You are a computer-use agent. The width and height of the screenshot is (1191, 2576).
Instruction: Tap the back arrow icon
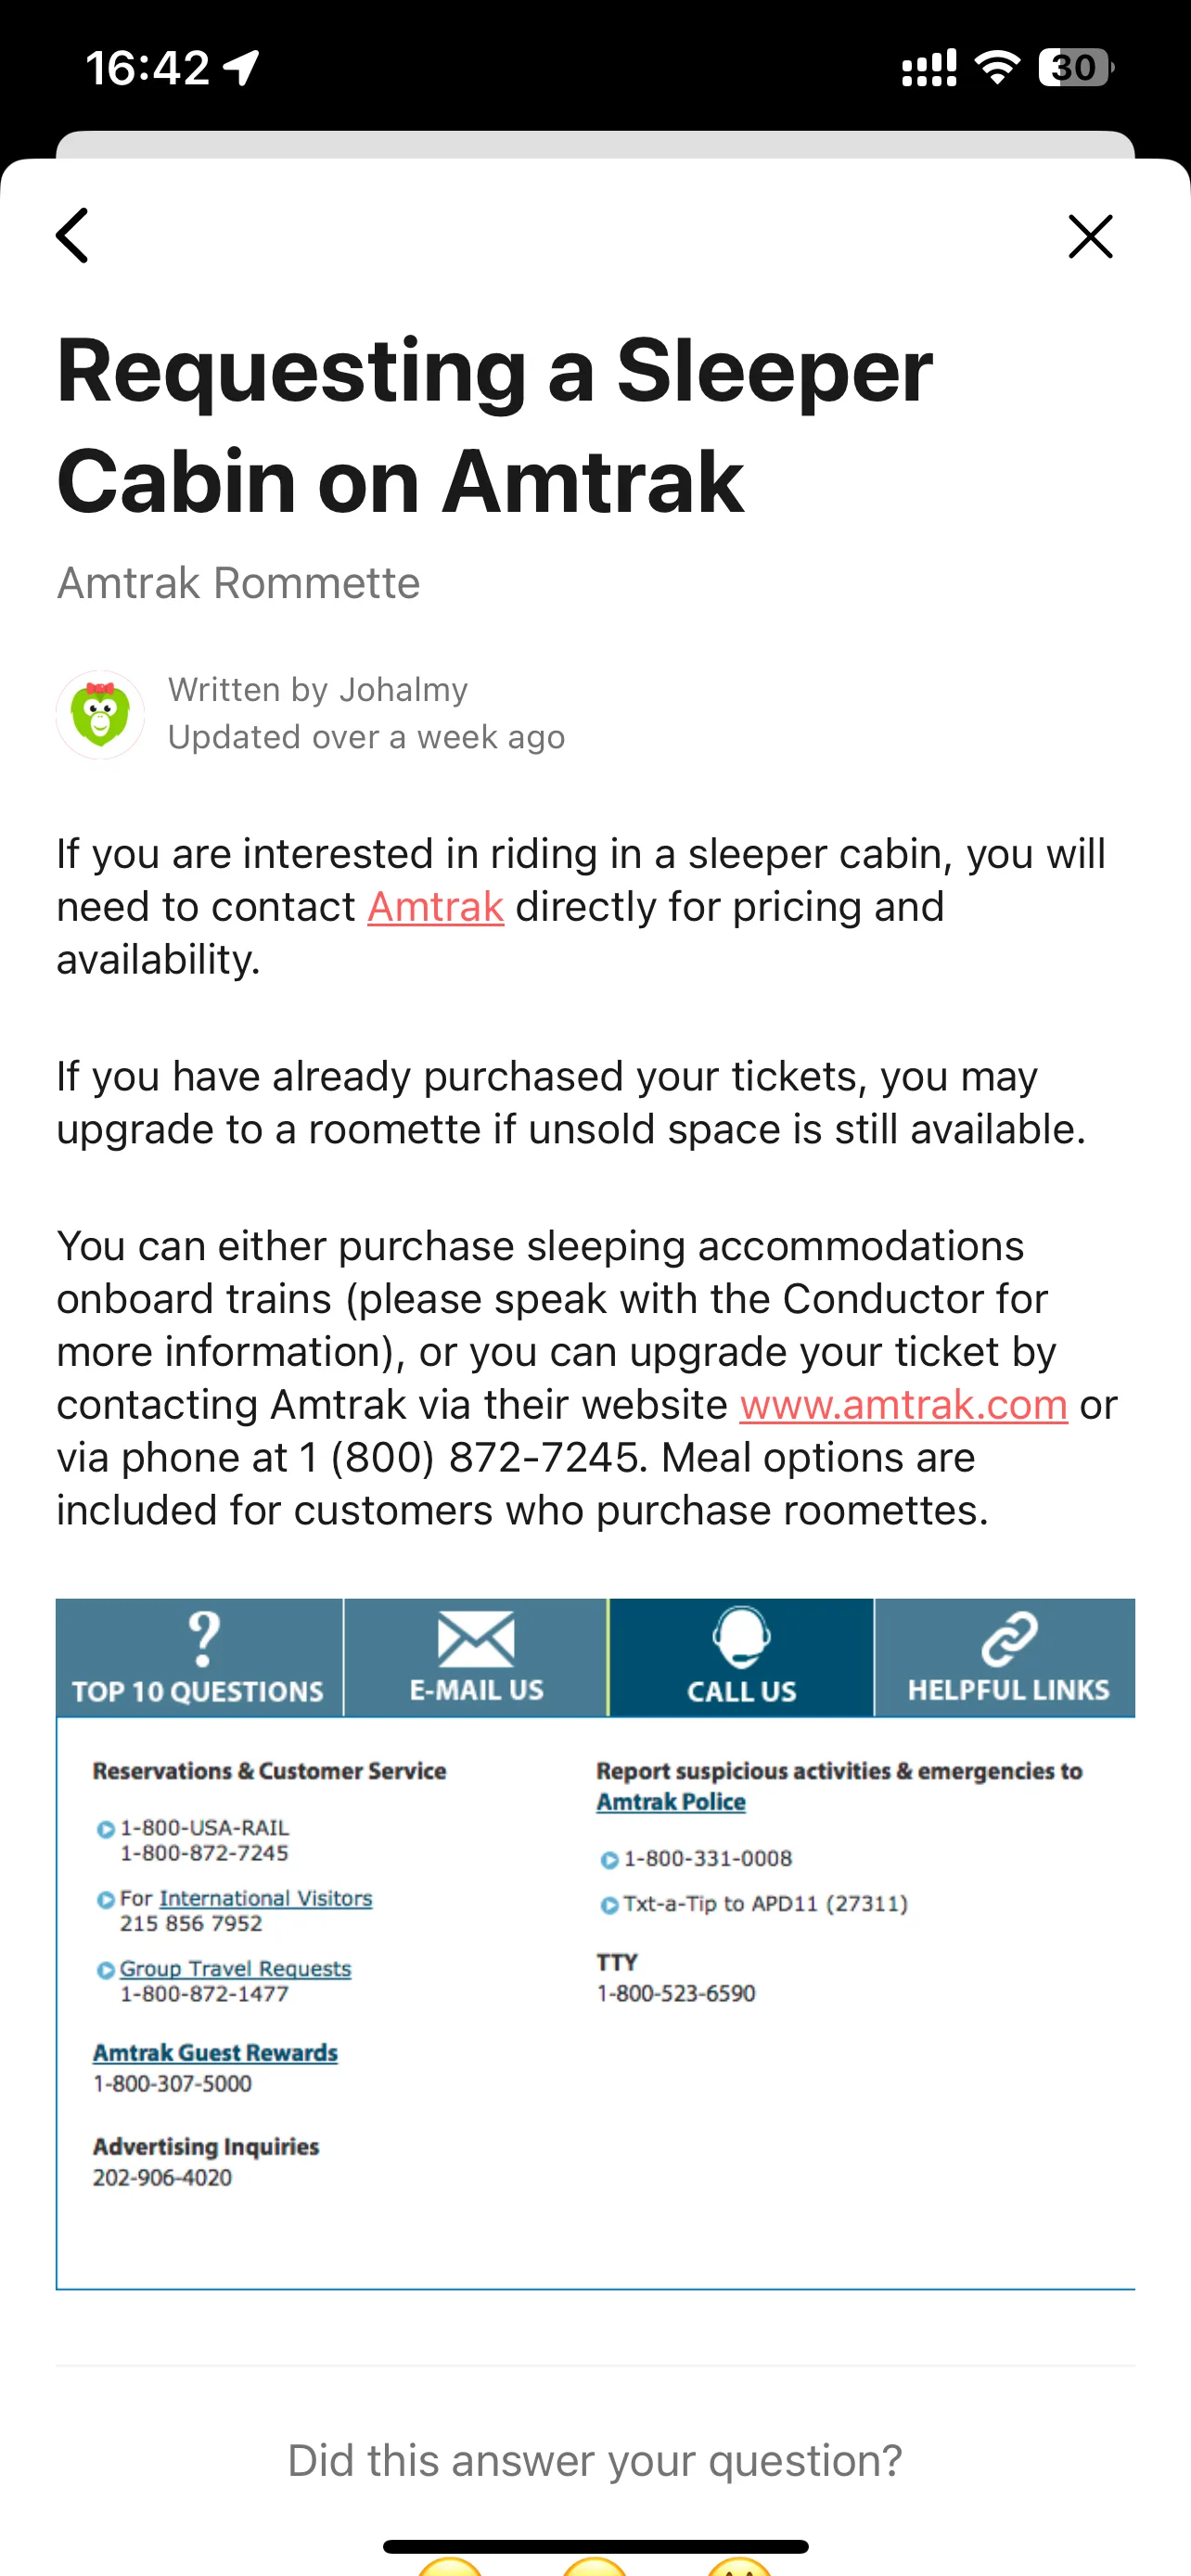(72, 236)
